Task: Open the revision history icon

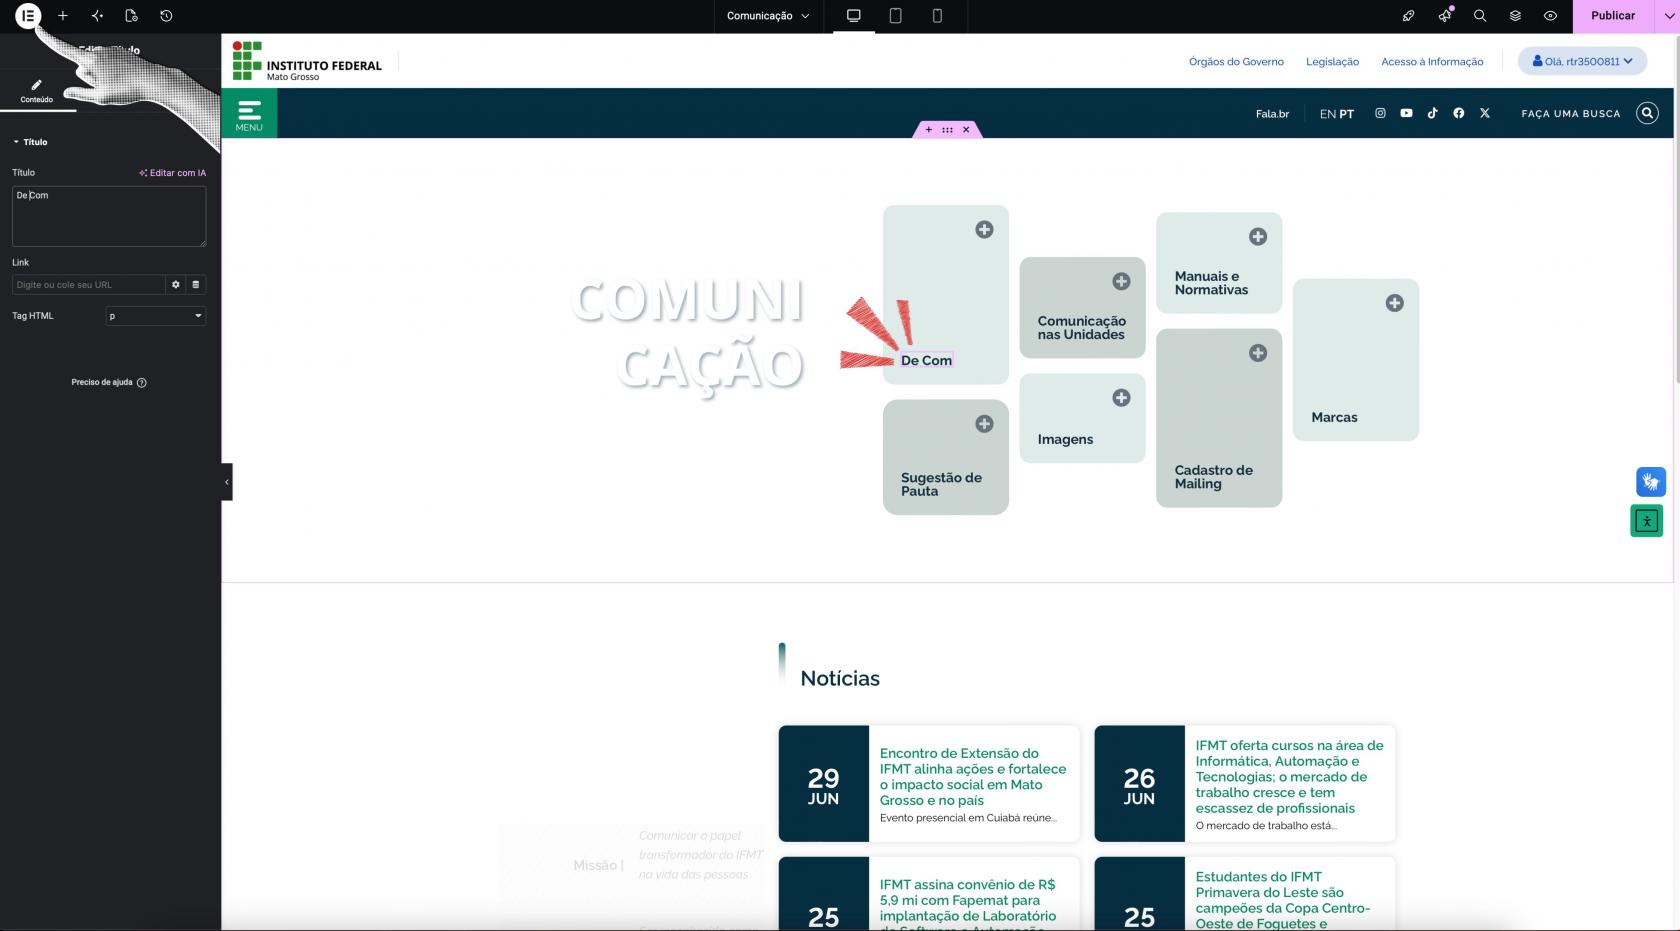Action: (x=166, y=16)
